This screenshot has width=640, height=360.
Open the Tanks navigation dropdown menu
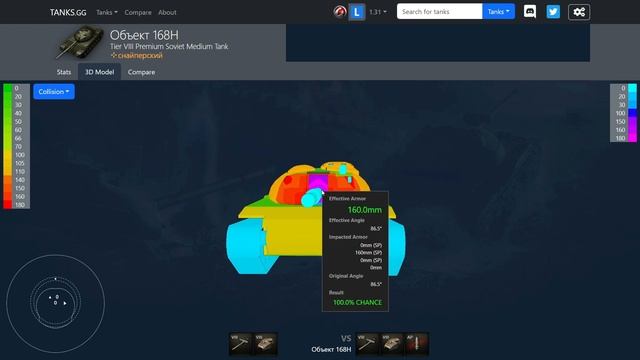click(x=107, y=12)
